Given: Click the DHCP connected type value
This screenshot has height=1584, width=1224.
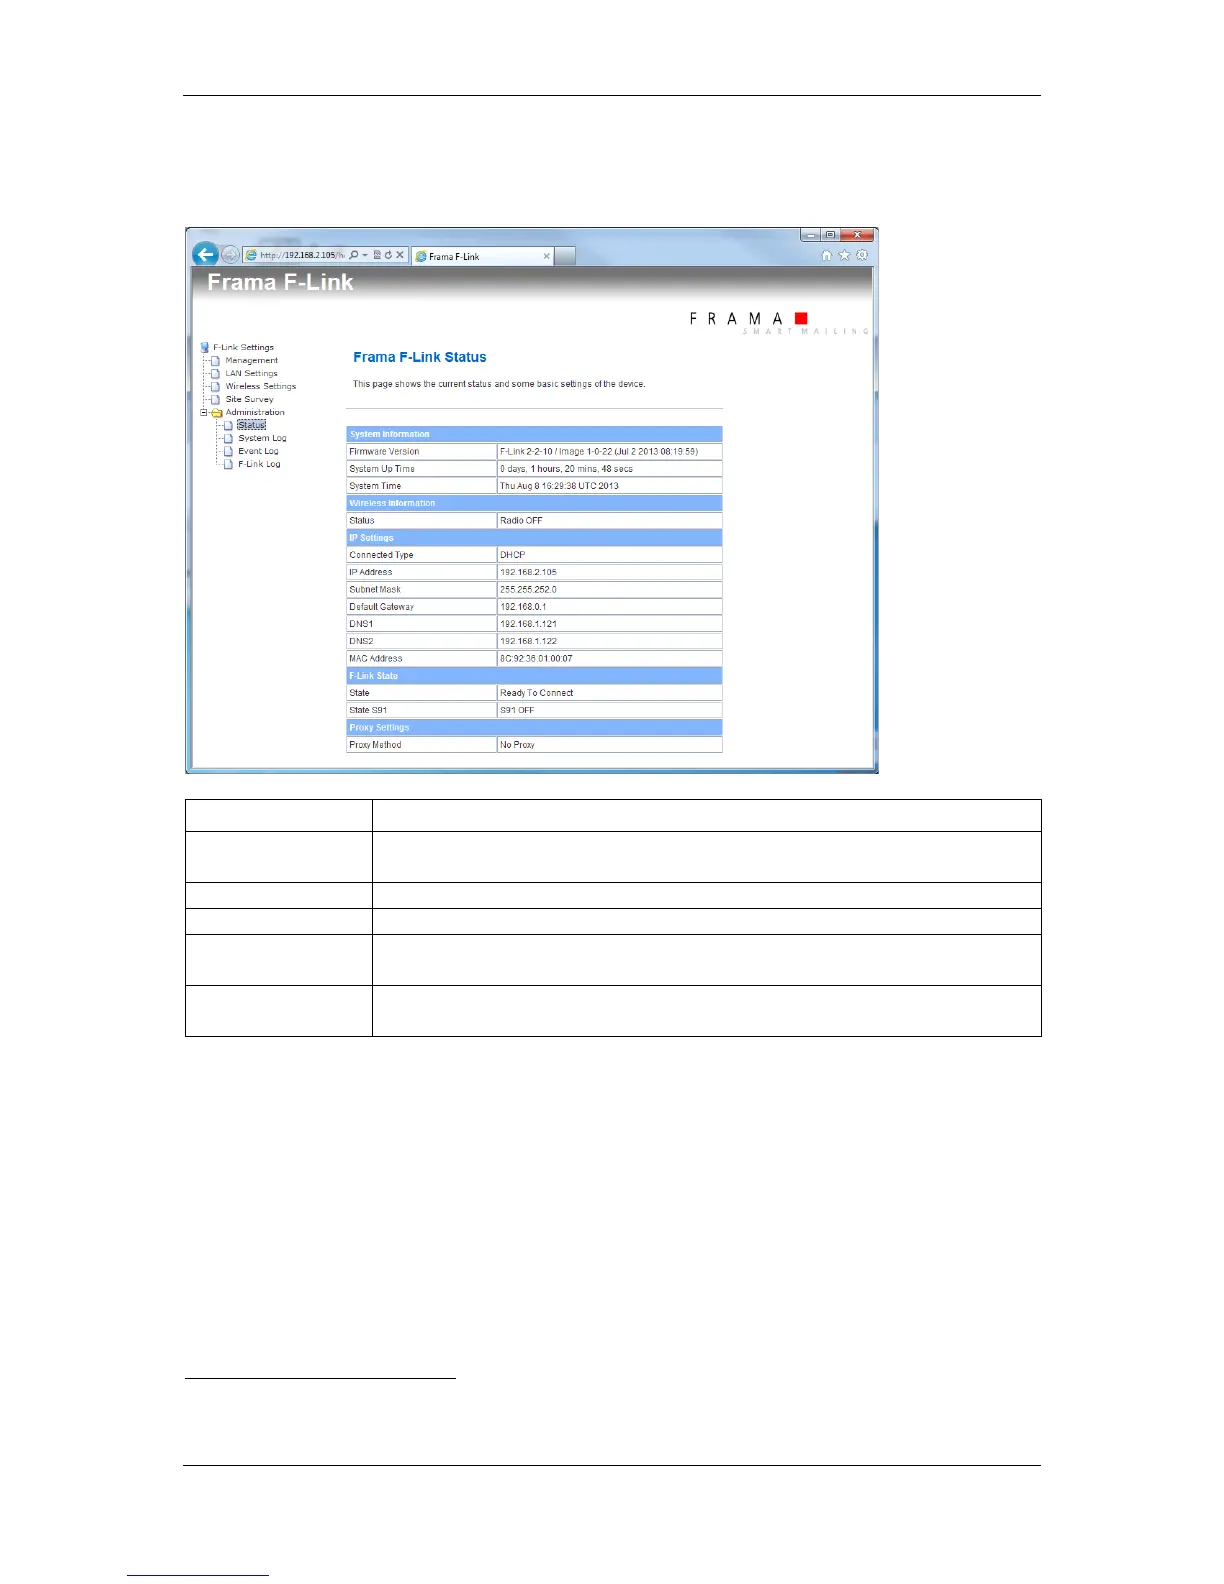Looking at the screenshot, I should coord(610,555).
